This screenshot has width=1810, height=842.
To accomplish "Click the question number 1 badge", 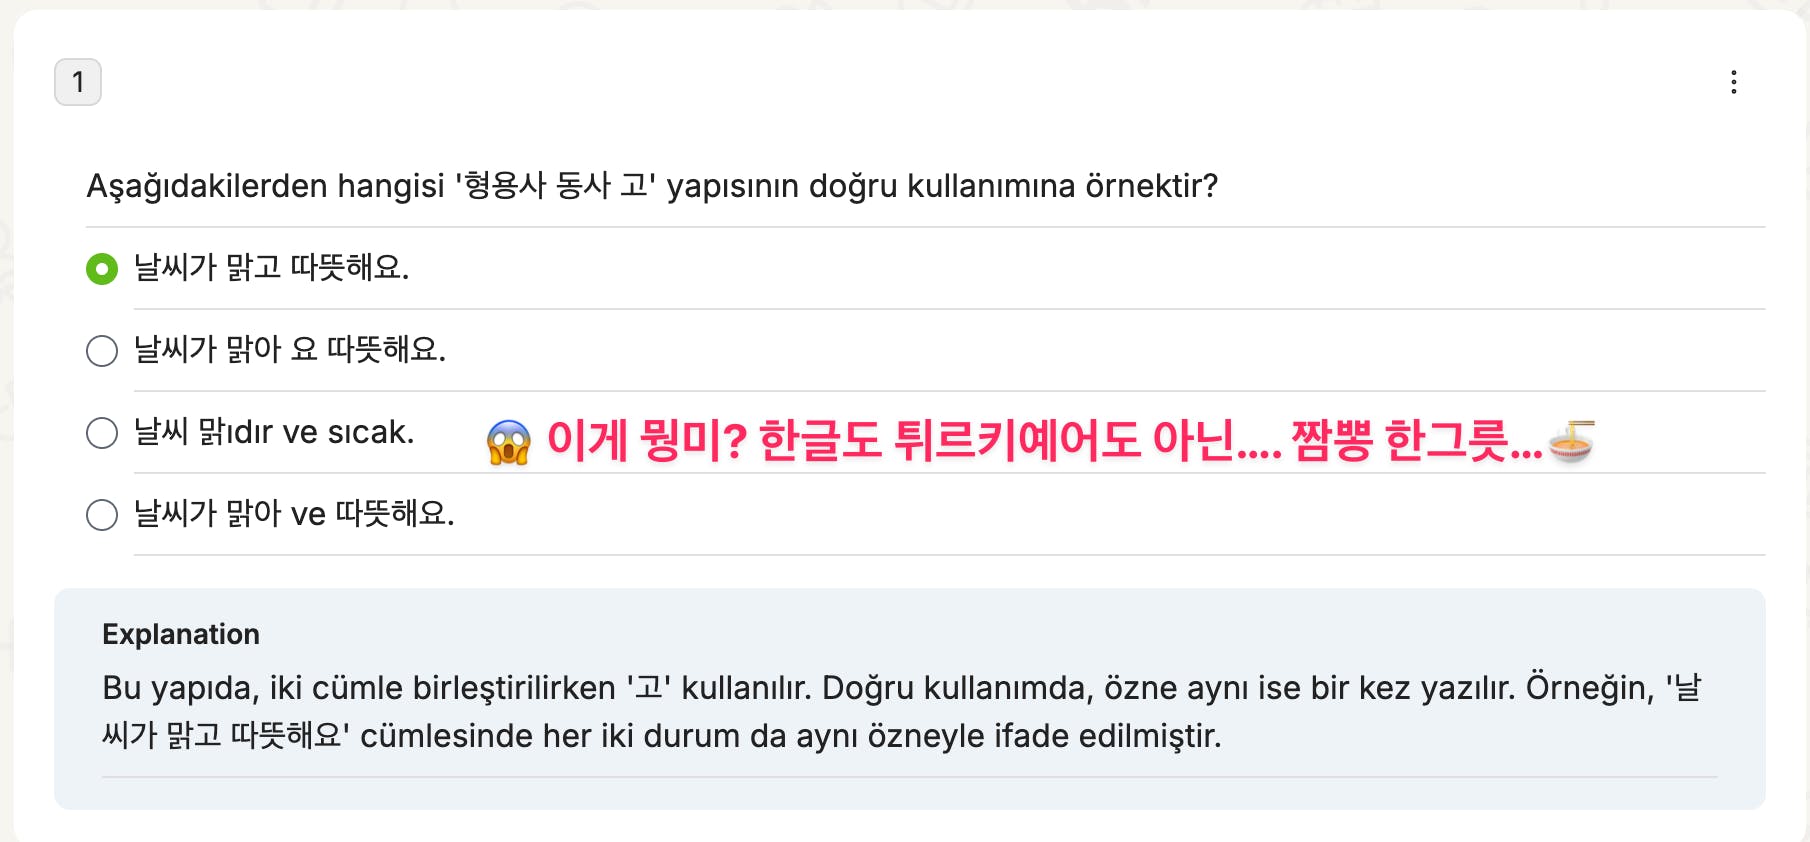I will pos(78,82).
